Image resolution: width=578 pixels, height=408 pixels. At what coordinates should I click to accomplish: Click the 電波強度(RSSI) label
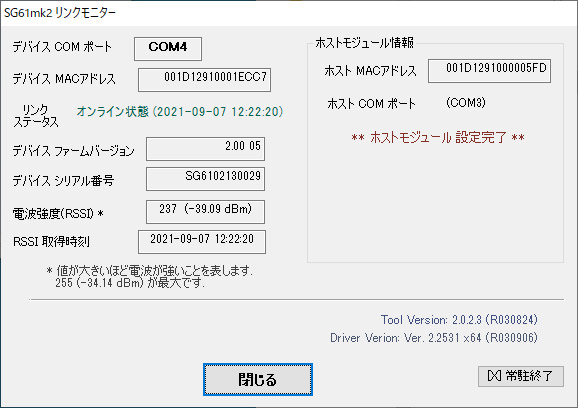coord(58,213)
